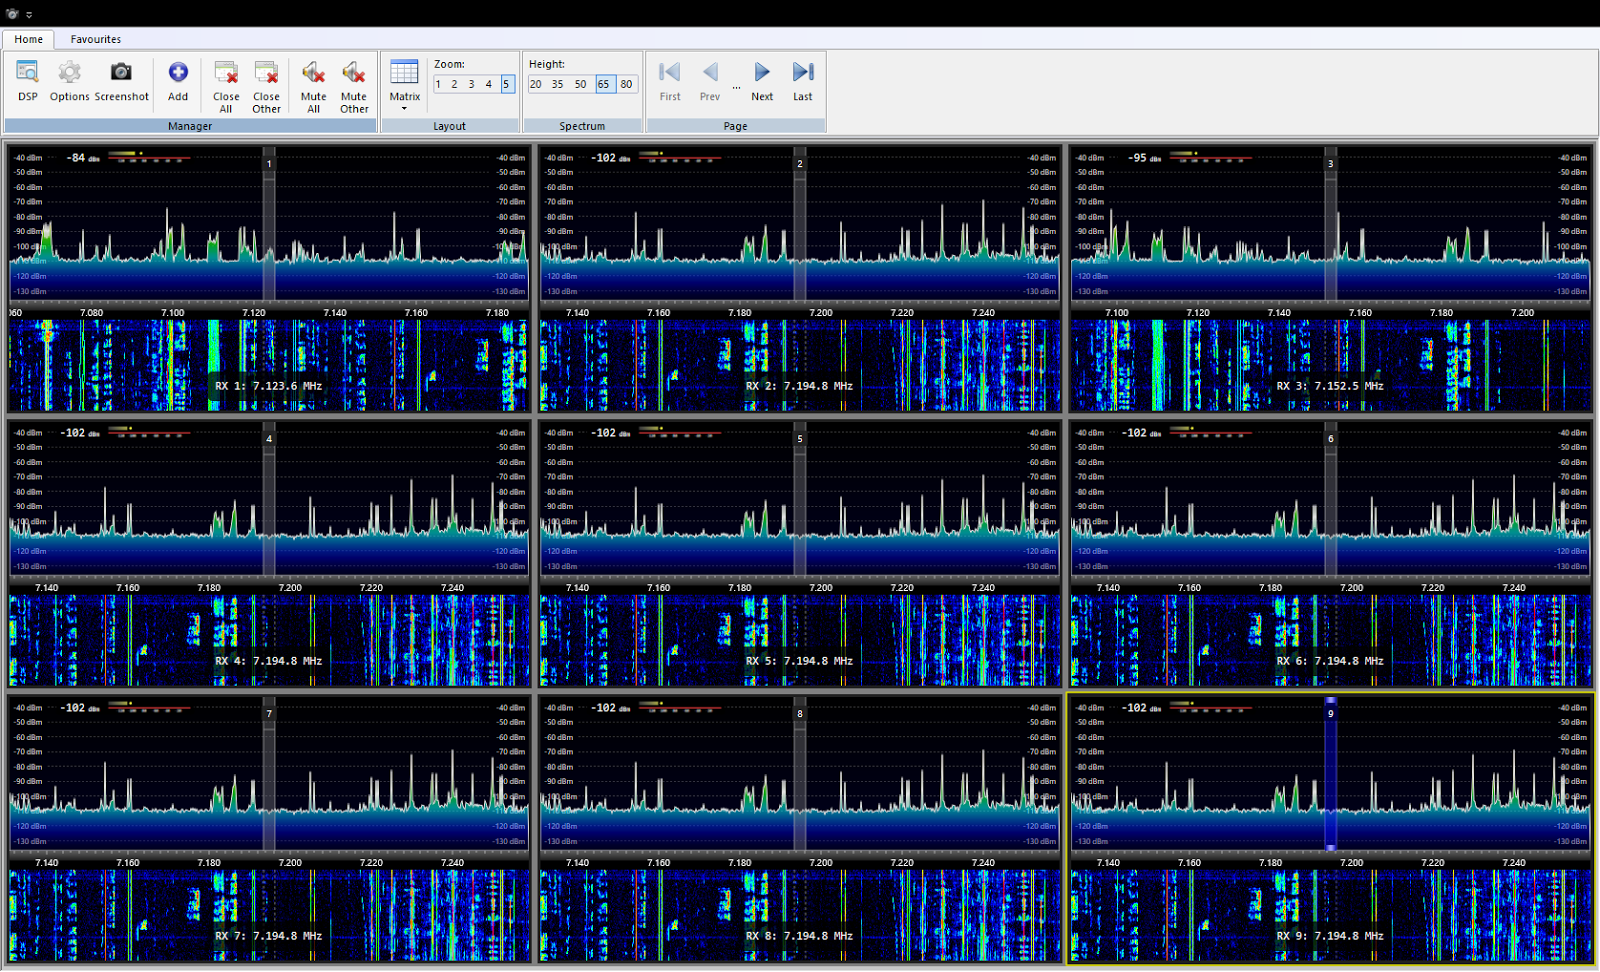
Task: Open the Options dialog
Action: coord(68,80)
